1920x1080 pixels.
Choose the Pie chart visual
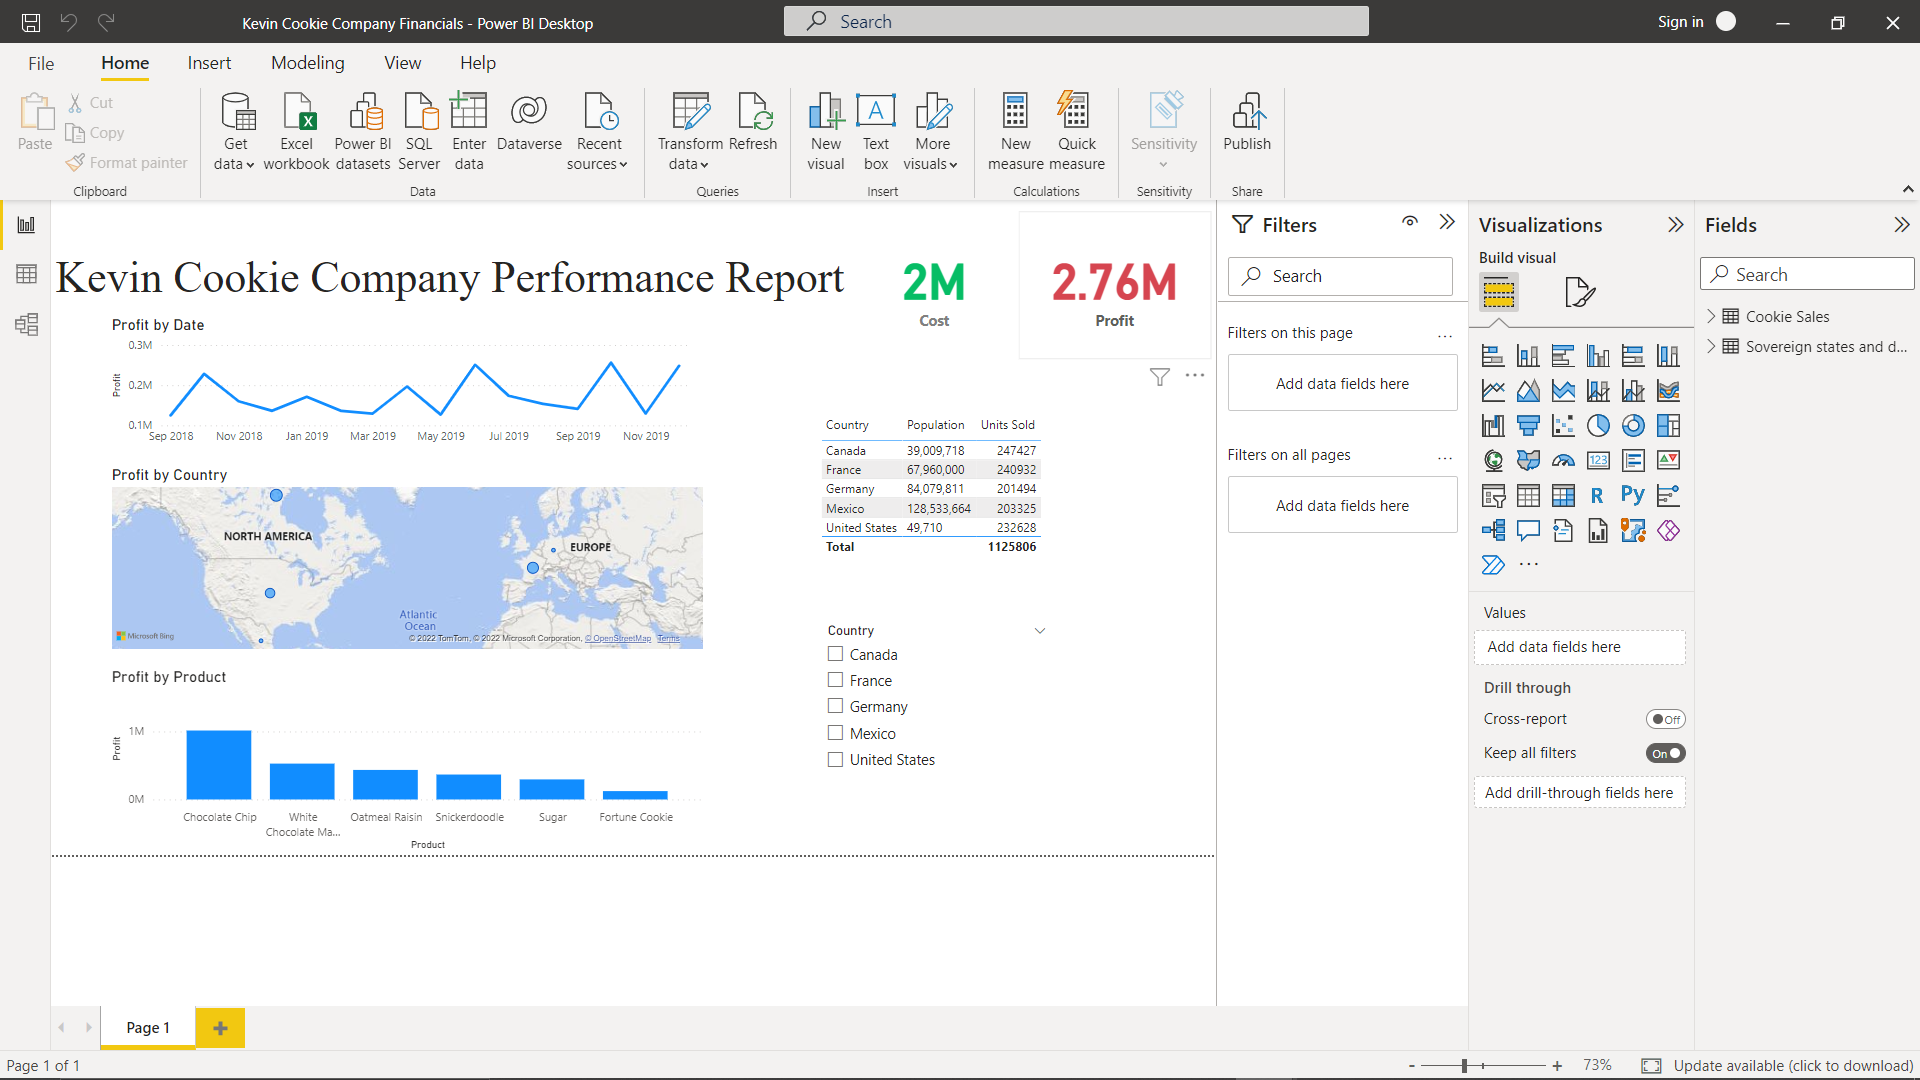(1598, 426)
